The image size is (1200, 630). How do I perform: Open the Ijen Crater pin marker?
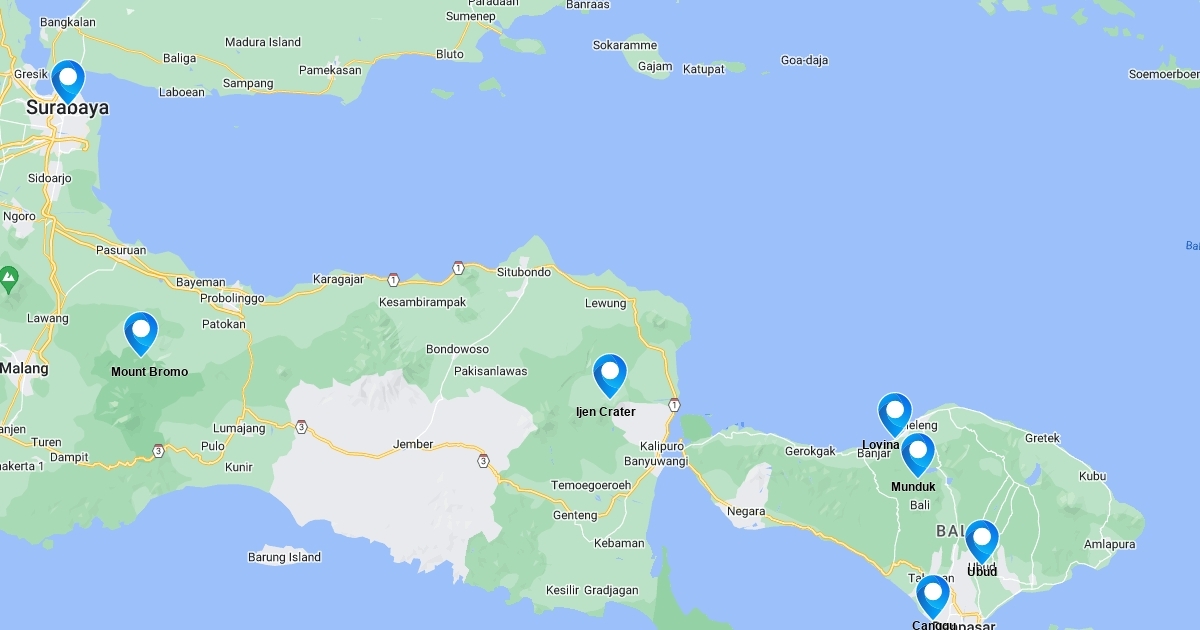coord(610,375)
